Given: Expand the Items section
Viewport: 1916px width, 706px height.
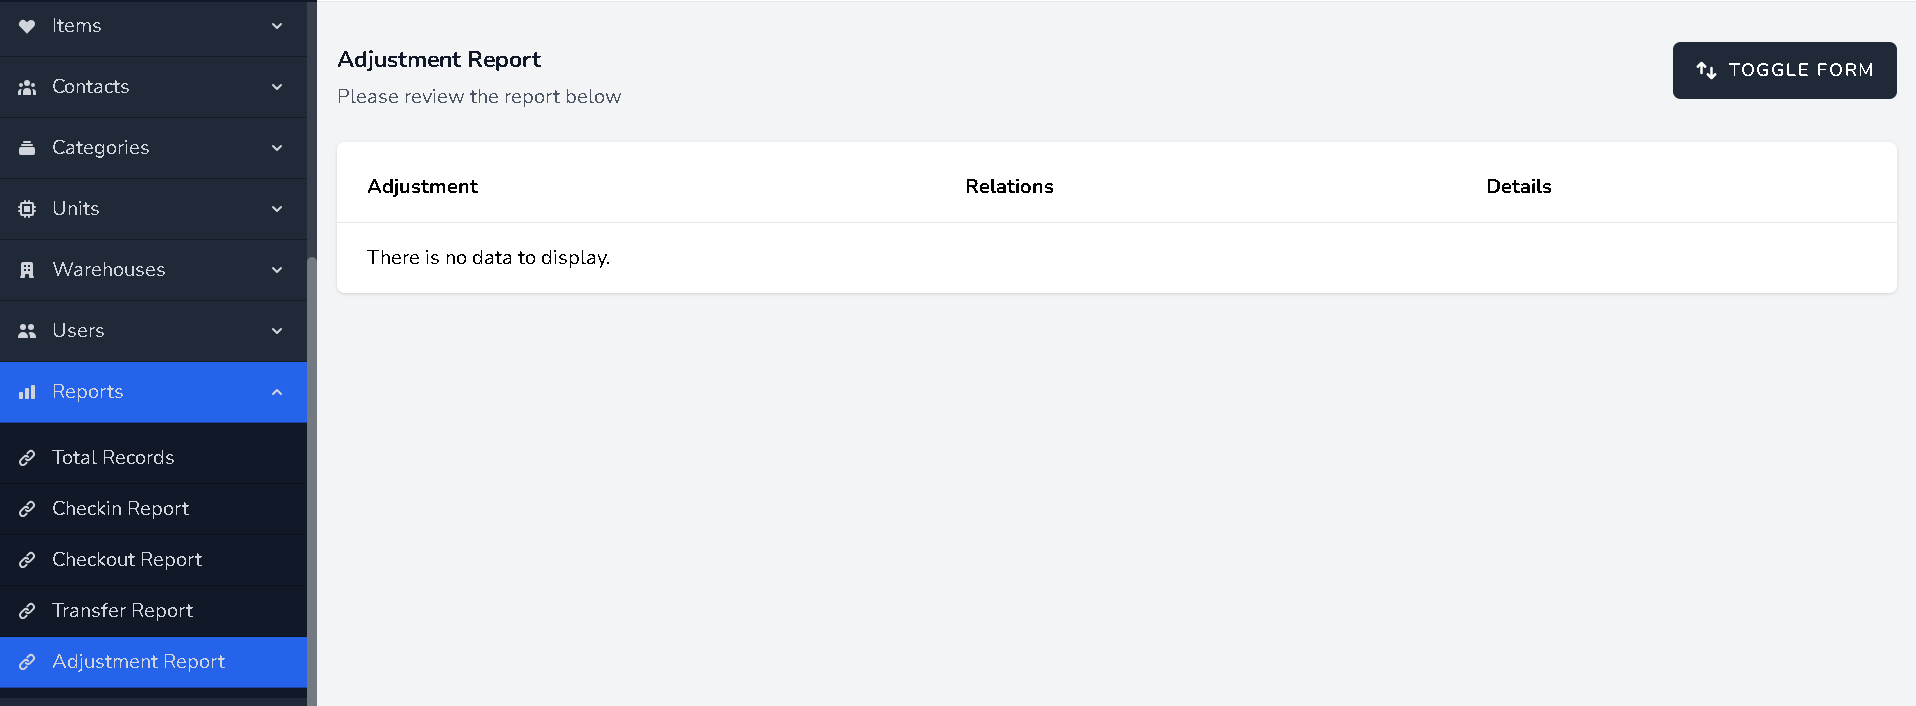Looking at the screenshot, I should (x=277, y=26).
